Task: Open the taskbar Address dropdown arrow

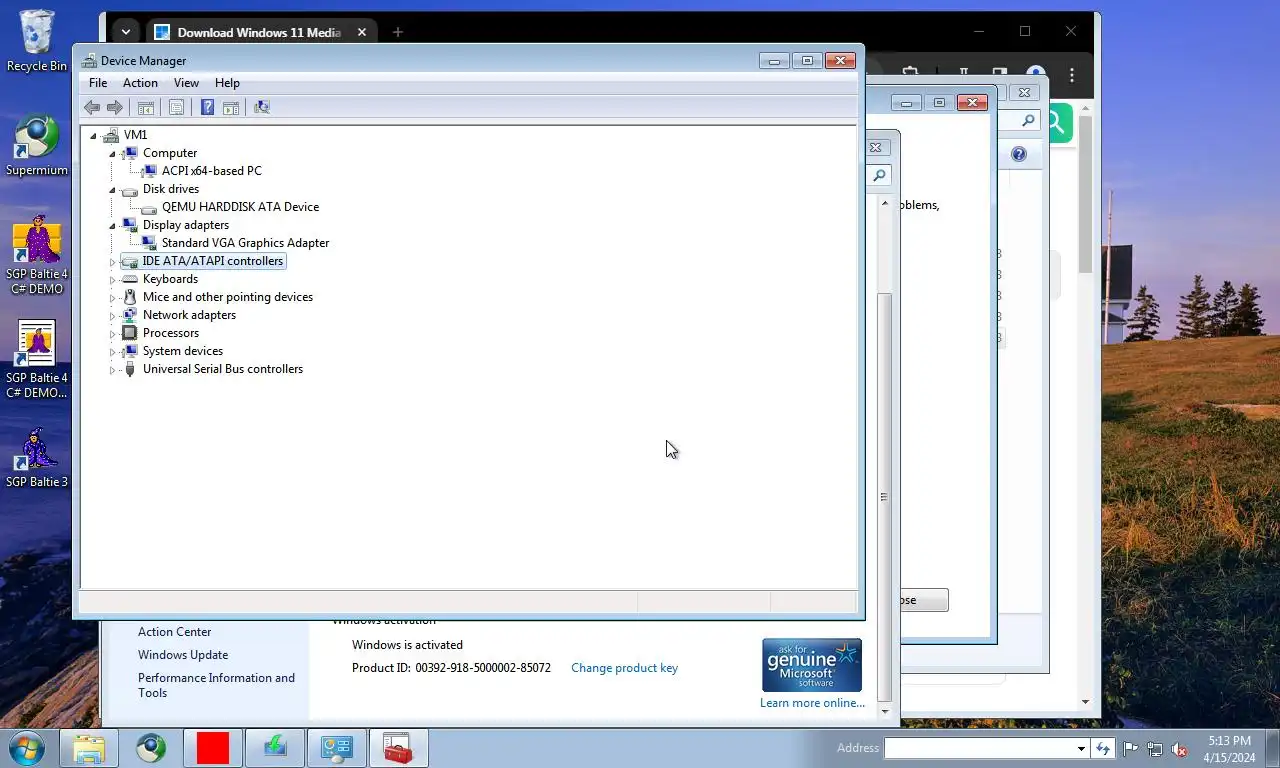Action: (1081, 748)
